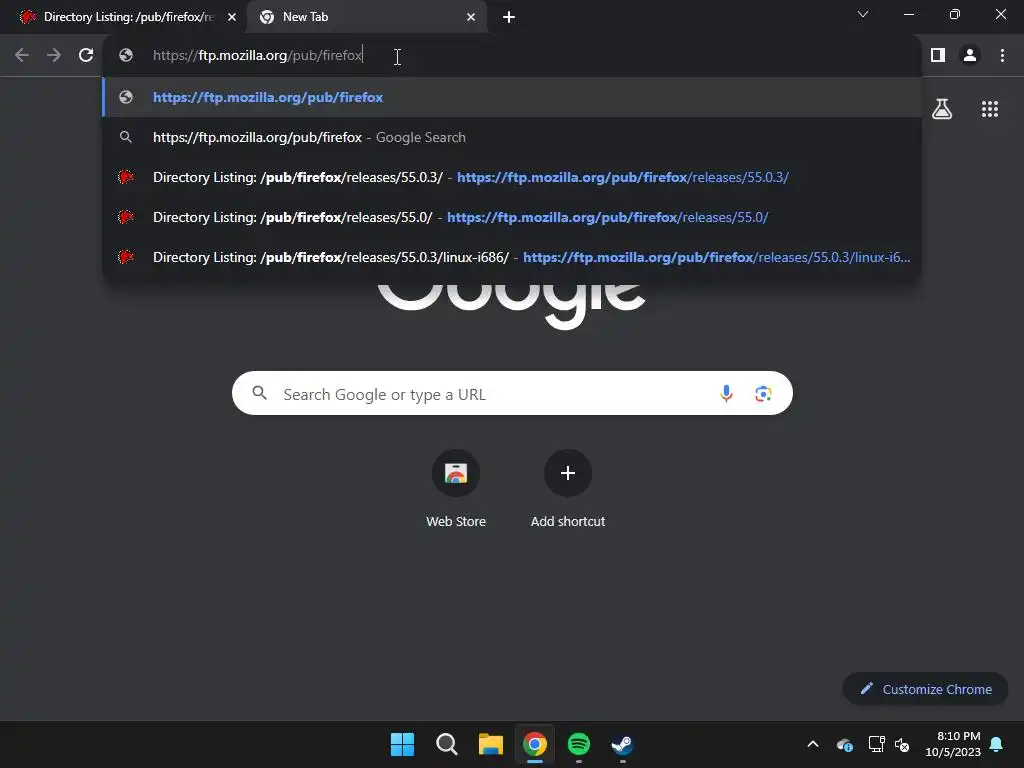
Task: Open the notifications bell
Action: (x=997, y=744)
